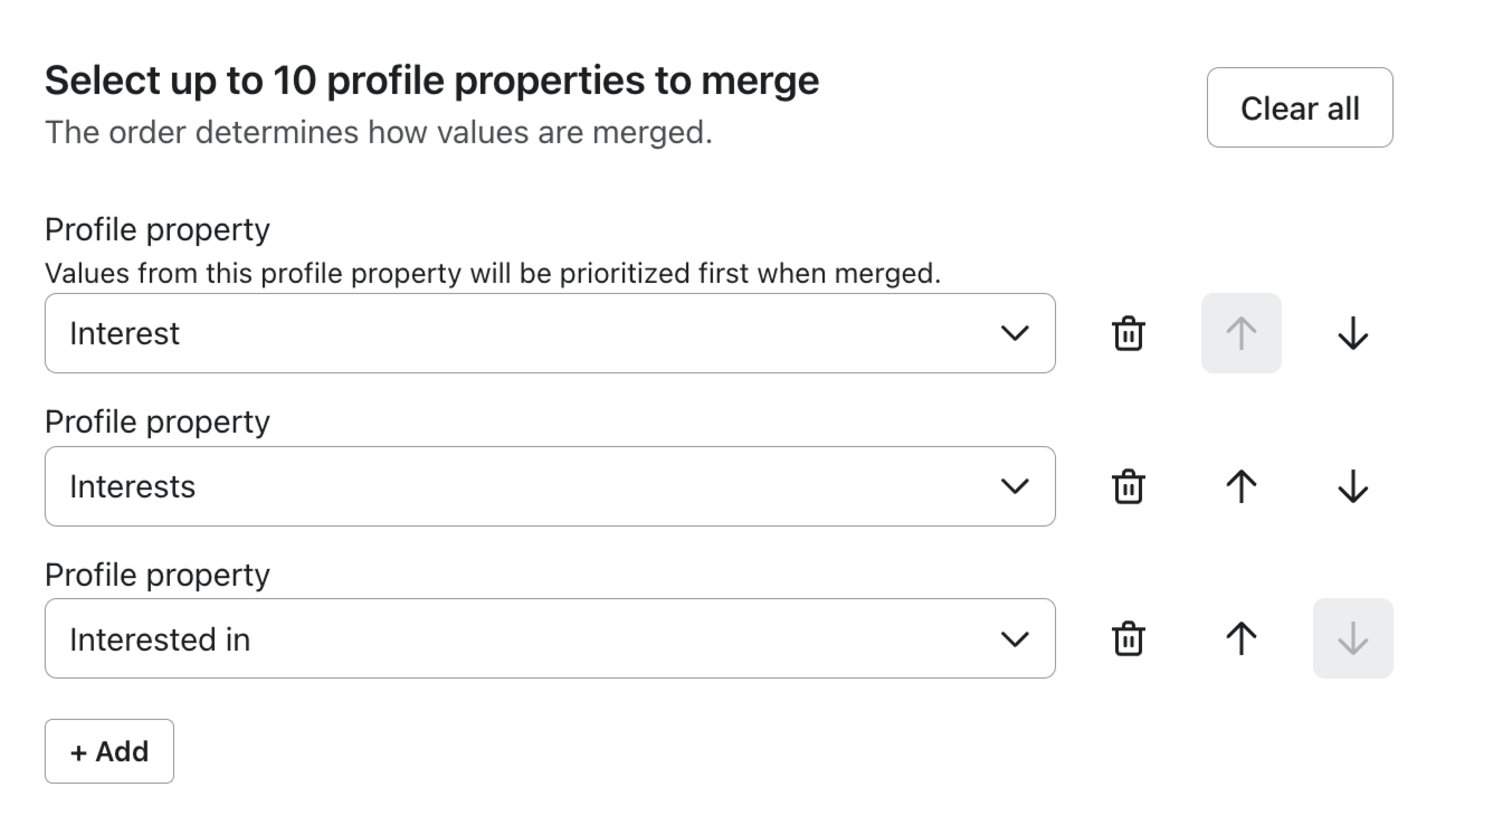Click the Select up to 10 properties heading
The image size is (1486, 814).
[x=431, y=81]
